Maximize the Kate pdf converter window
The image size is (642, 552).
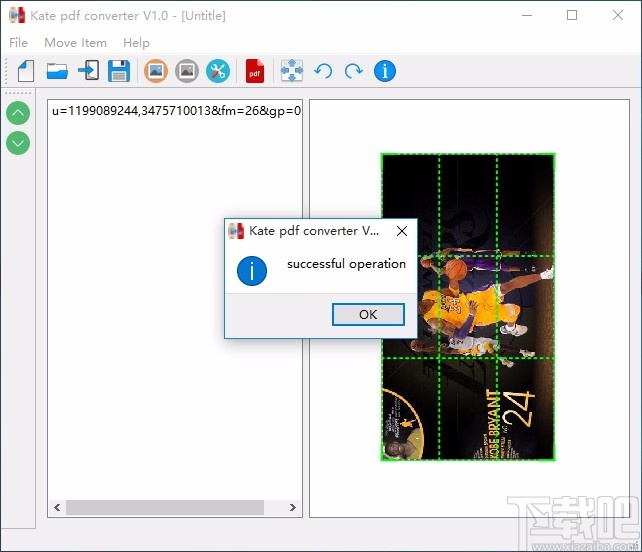[572, 16]
